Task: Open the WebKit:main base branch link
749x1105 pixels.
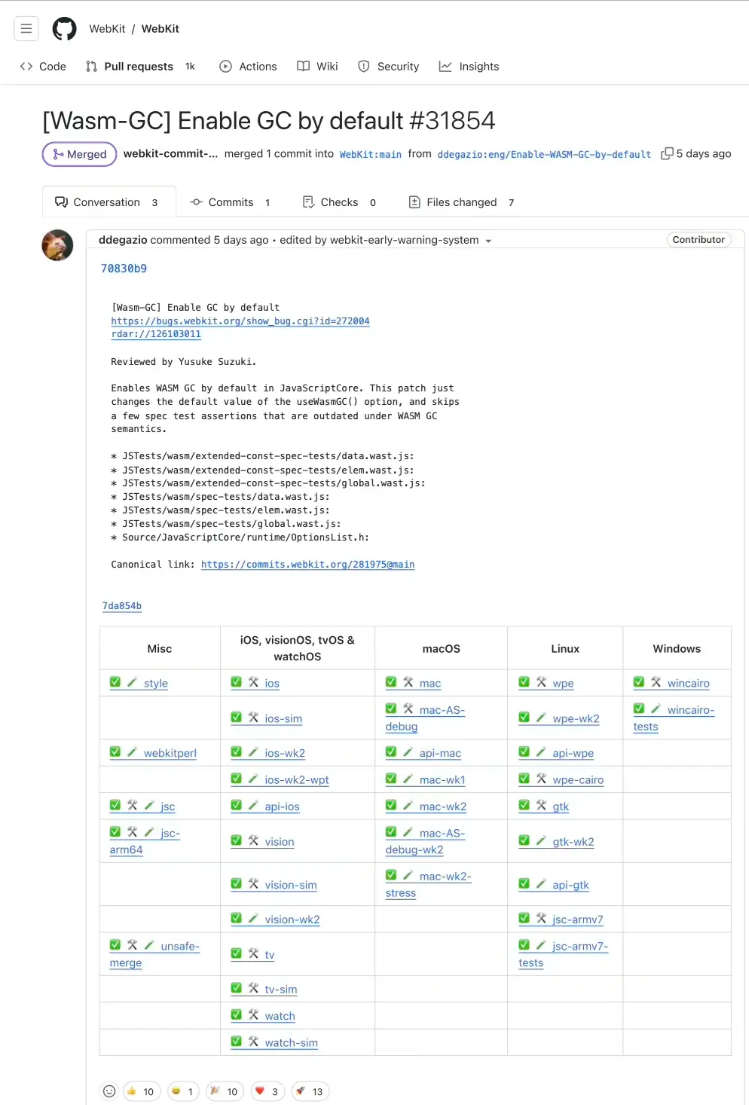Action: [371, 154]
